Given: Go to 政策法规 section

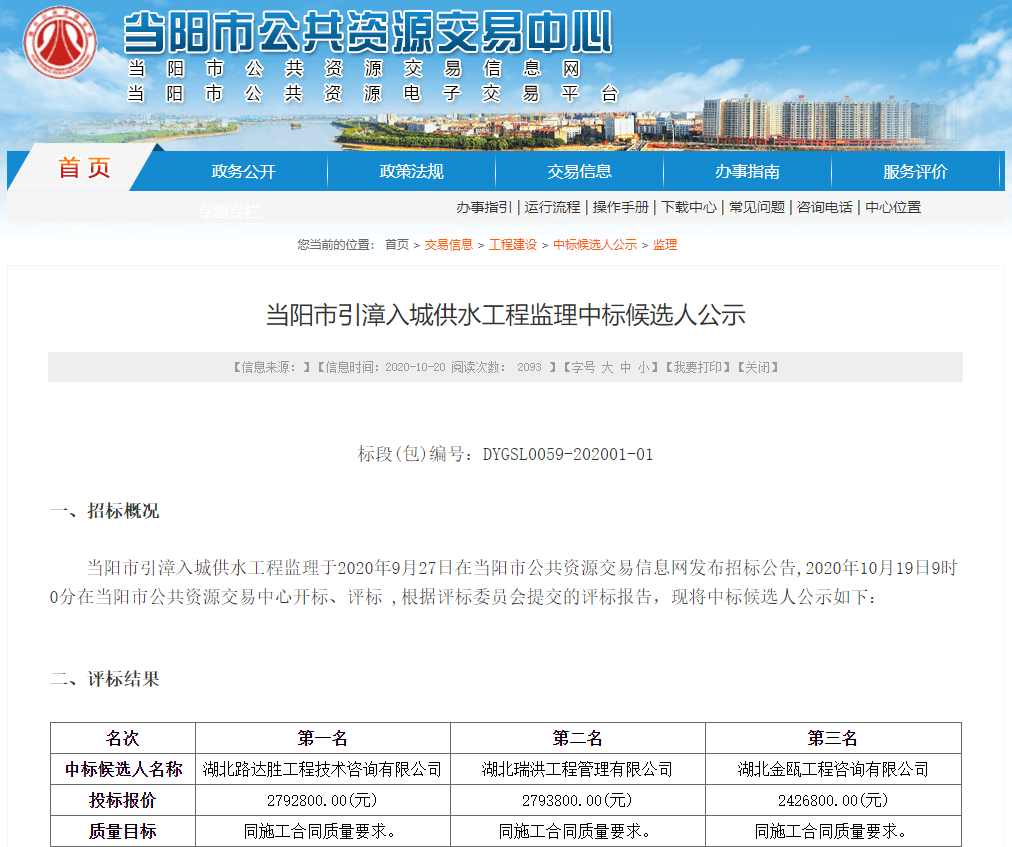Looking at the screenshot, I should [x=411, y=171].
